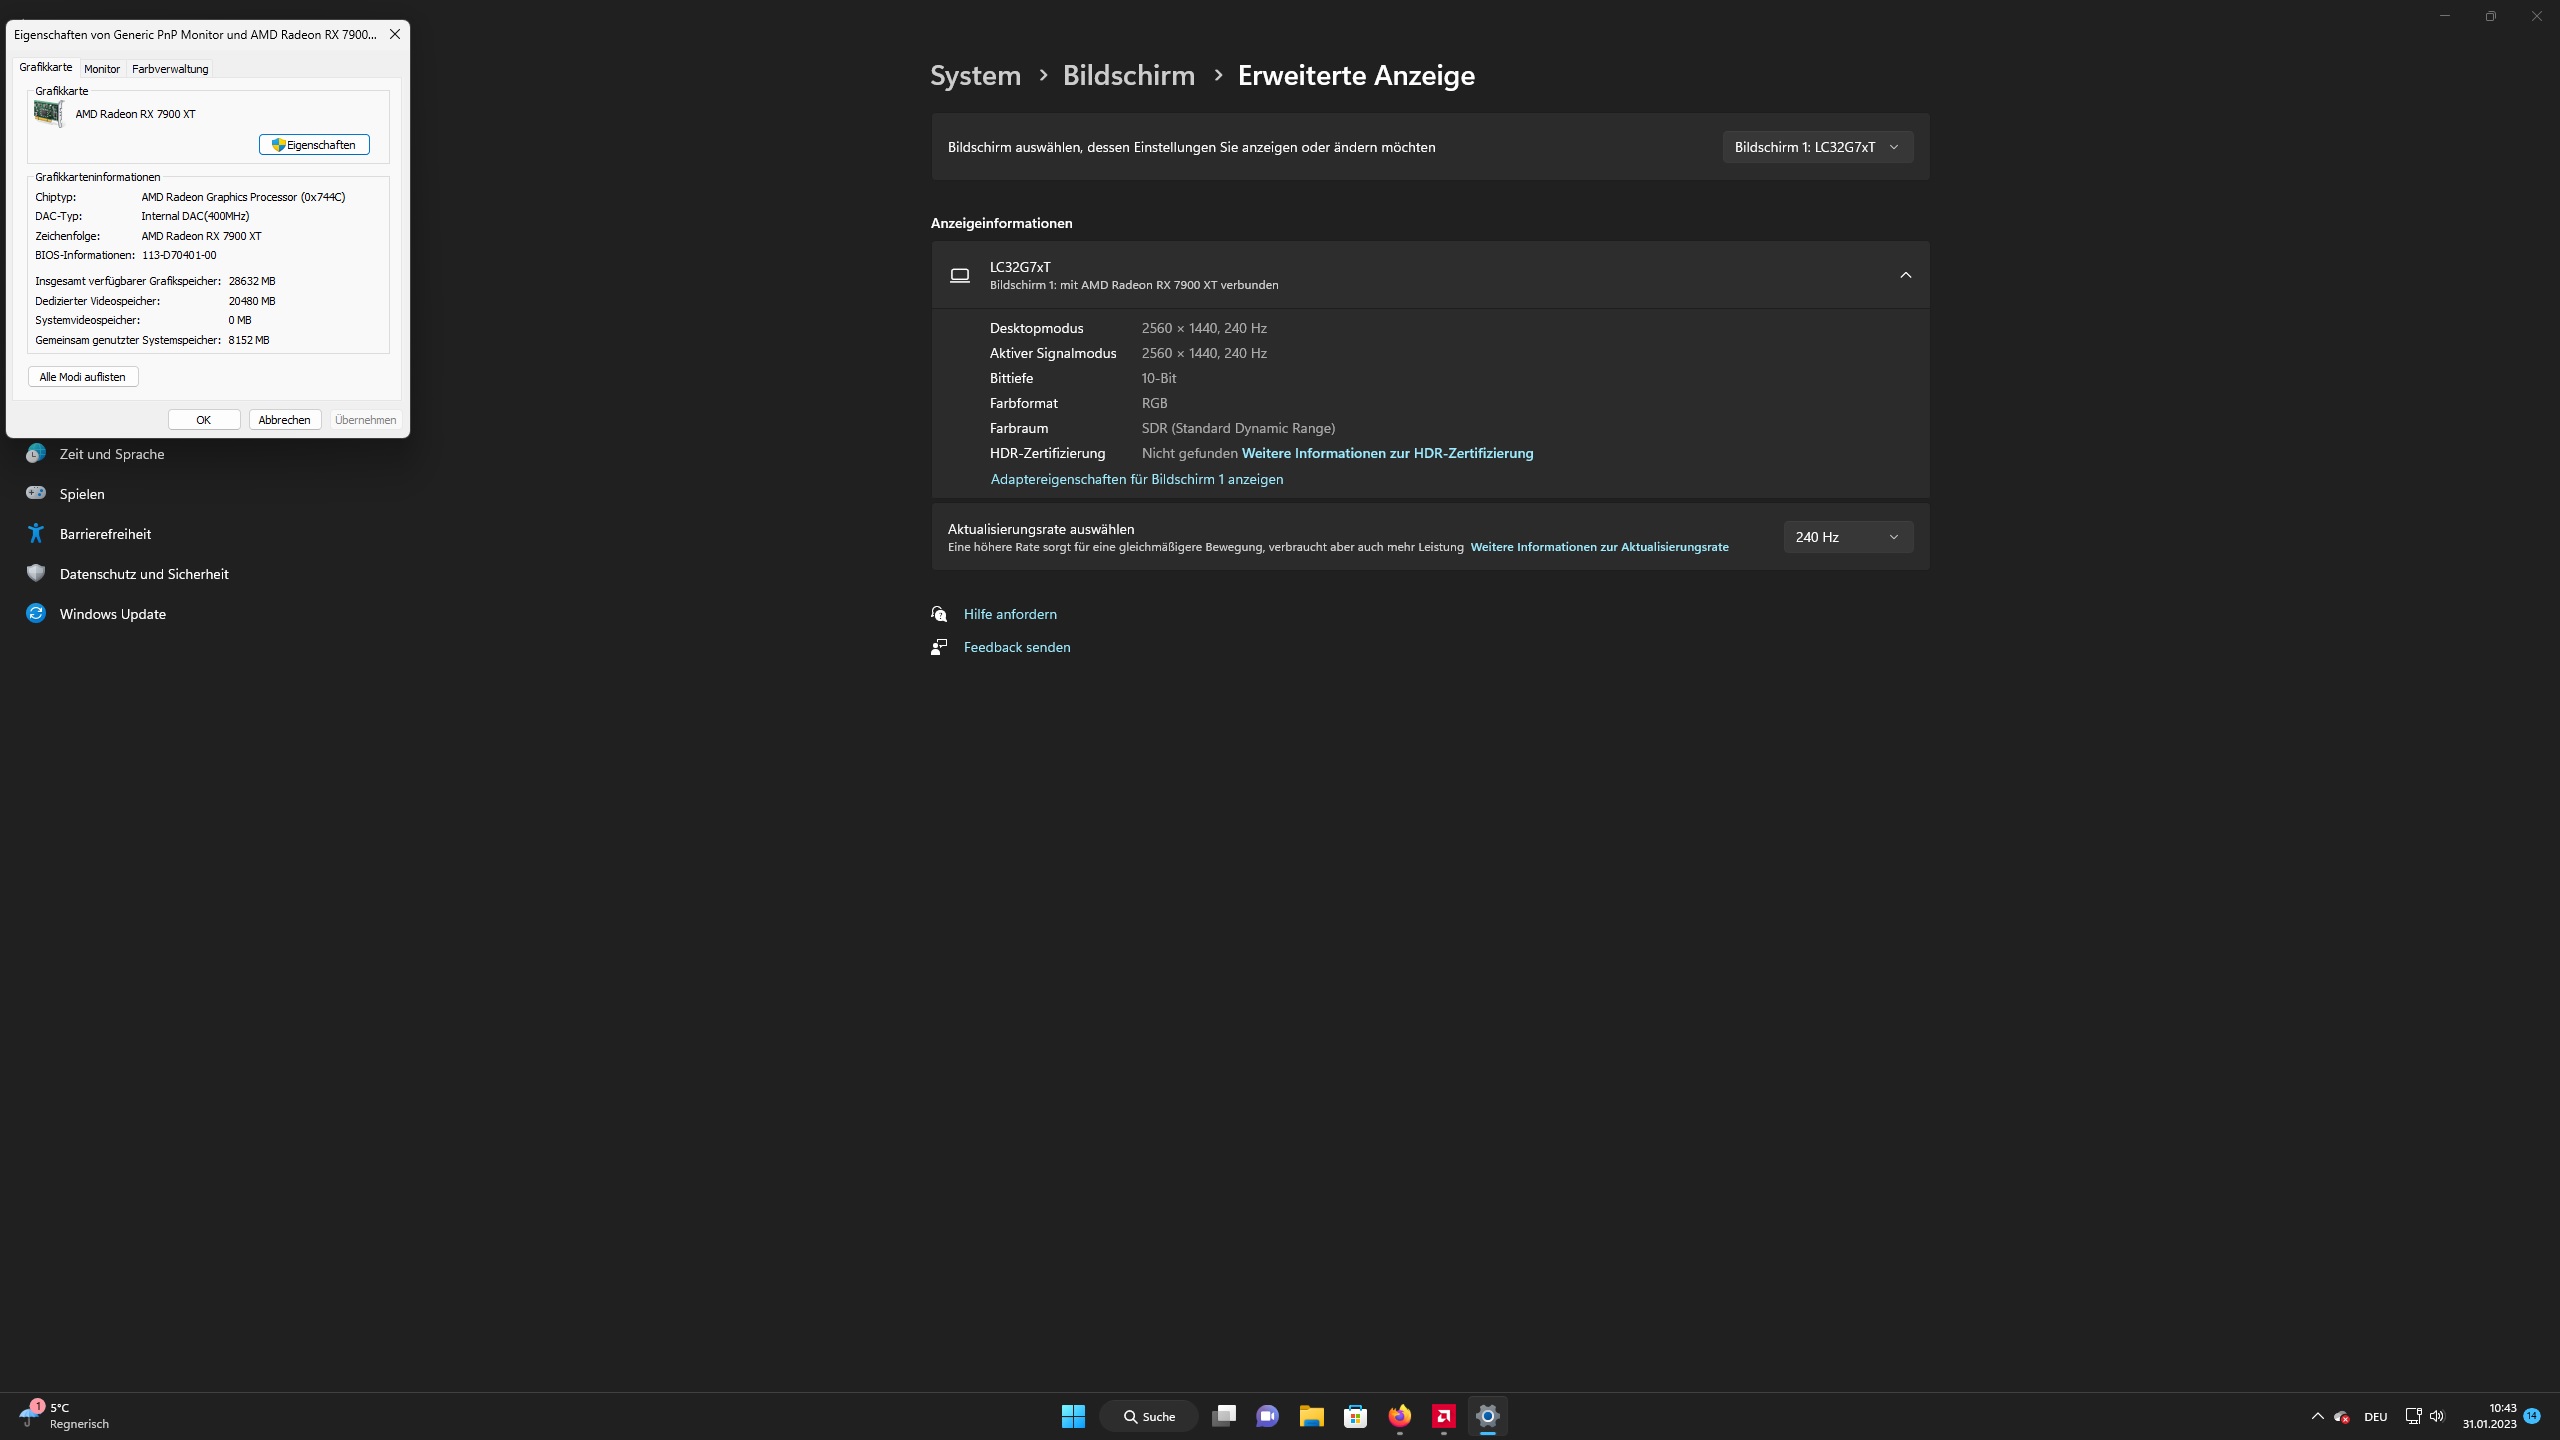
Task: Open Barrierefreiheit settings section
Action: coord(106,534)
